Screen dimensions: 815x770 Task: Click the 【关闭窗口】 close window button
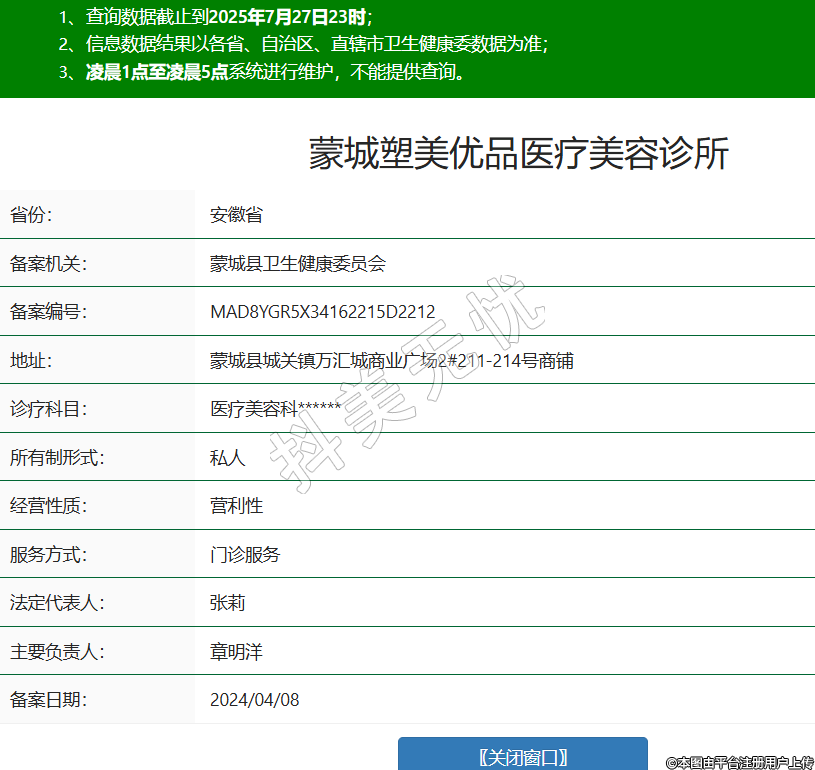pos(522,755)
